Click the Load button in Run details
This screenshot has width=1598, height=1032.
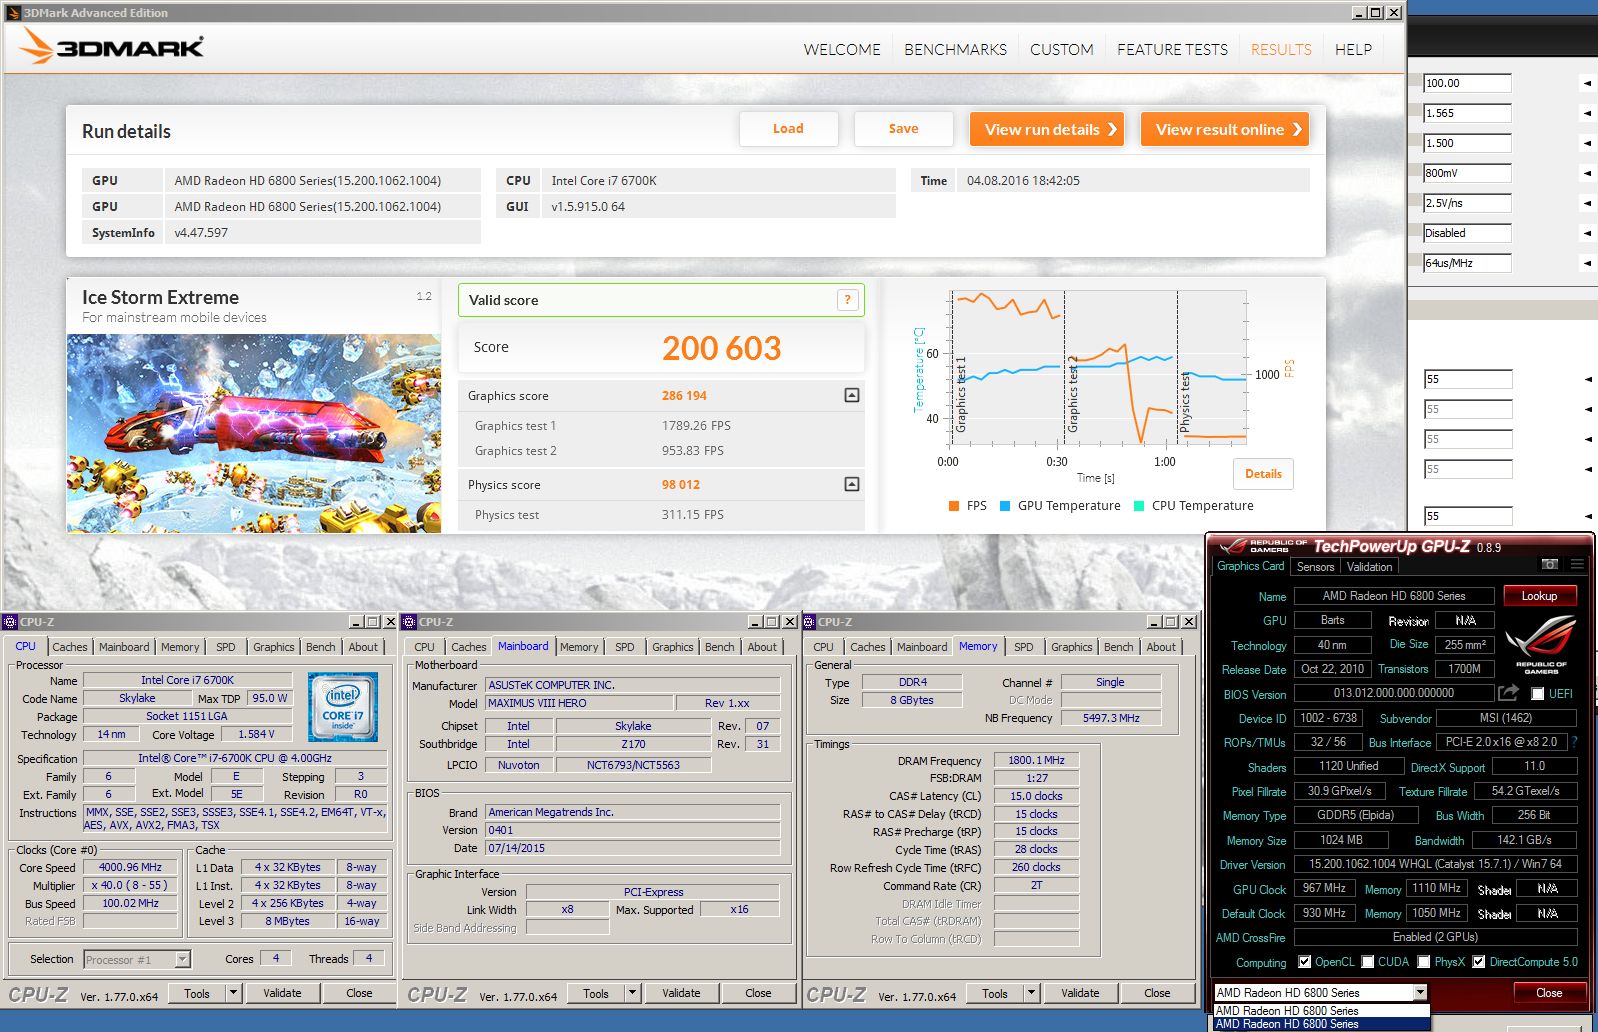(x=788, y=129)
